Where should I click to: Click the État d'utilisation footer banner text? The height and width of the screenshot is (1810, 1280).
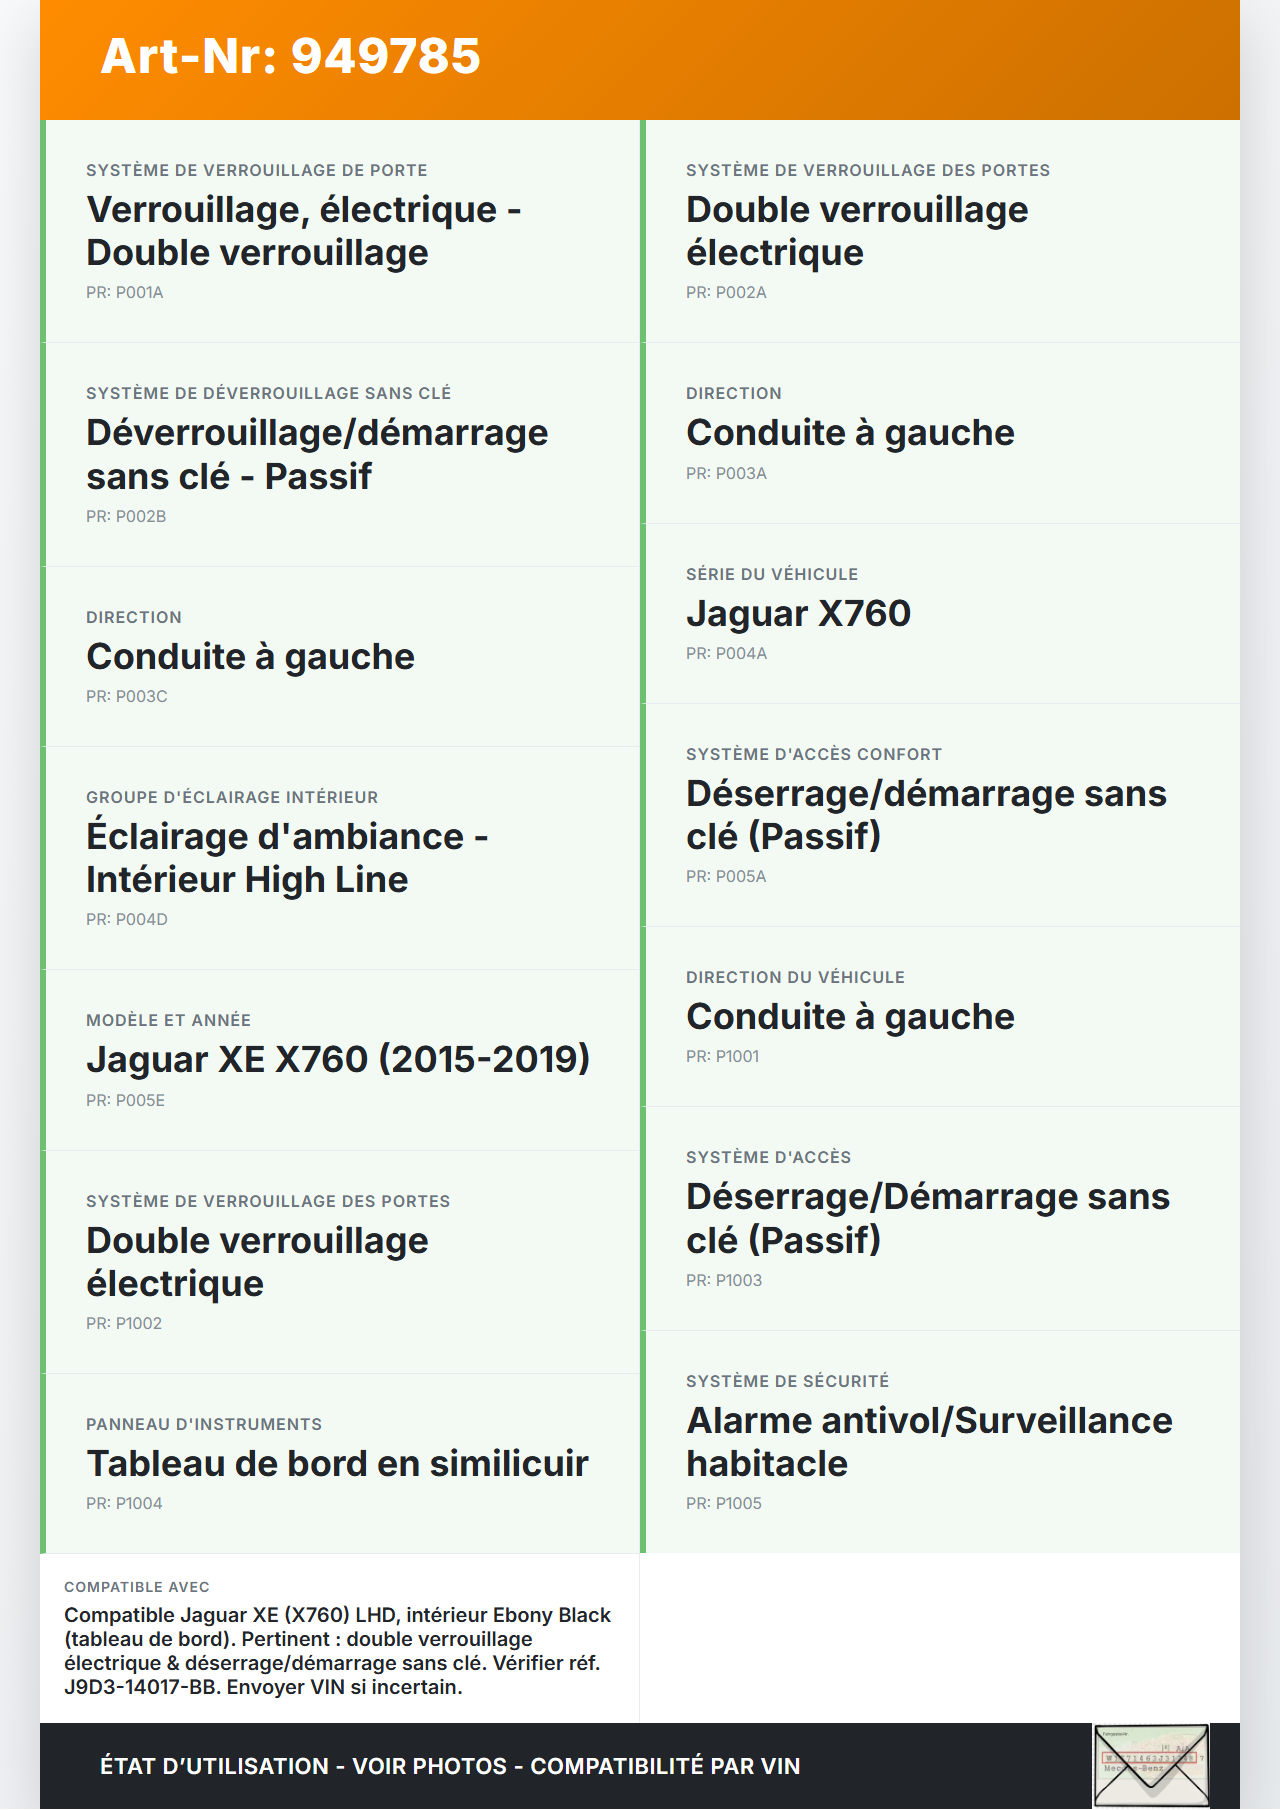[x=450, y=1766]
